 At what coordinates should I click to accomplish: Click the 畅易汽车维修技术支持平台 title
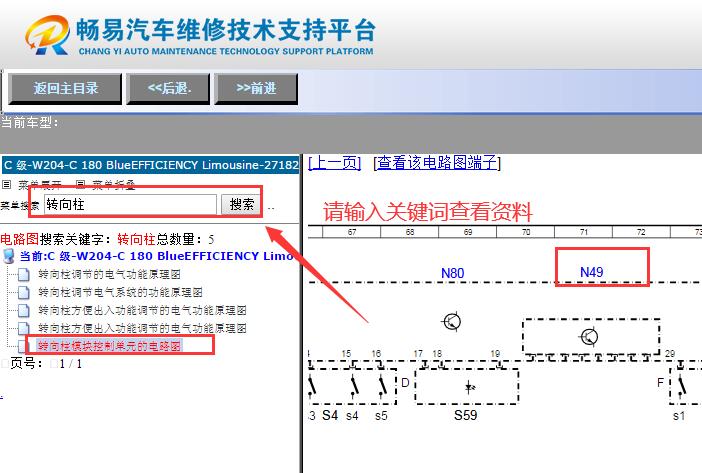click(225, 30)
